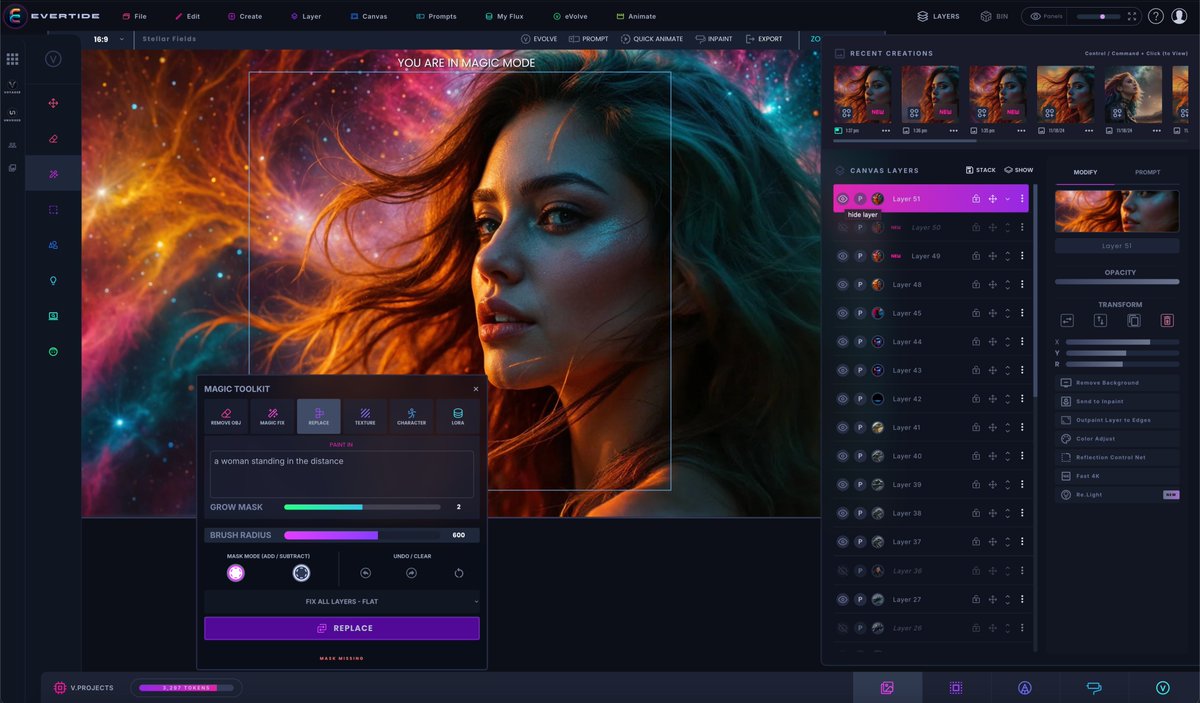The image size is (1200, 703).
Task: Click Export in canvas toolbar
Action: pos(764,39)
